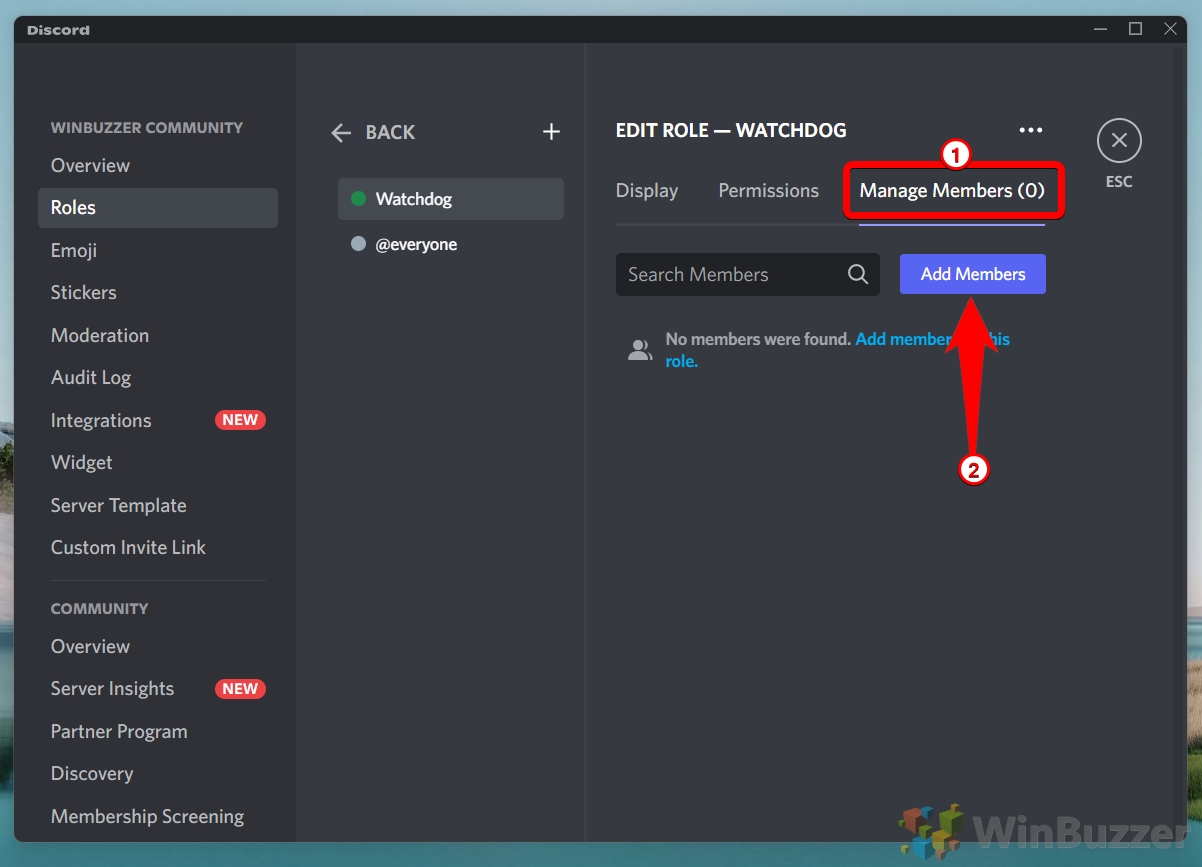This screenshot has height=867, width=1202.
Task: Open Overview under the Community section
Action: click(158, 646)
